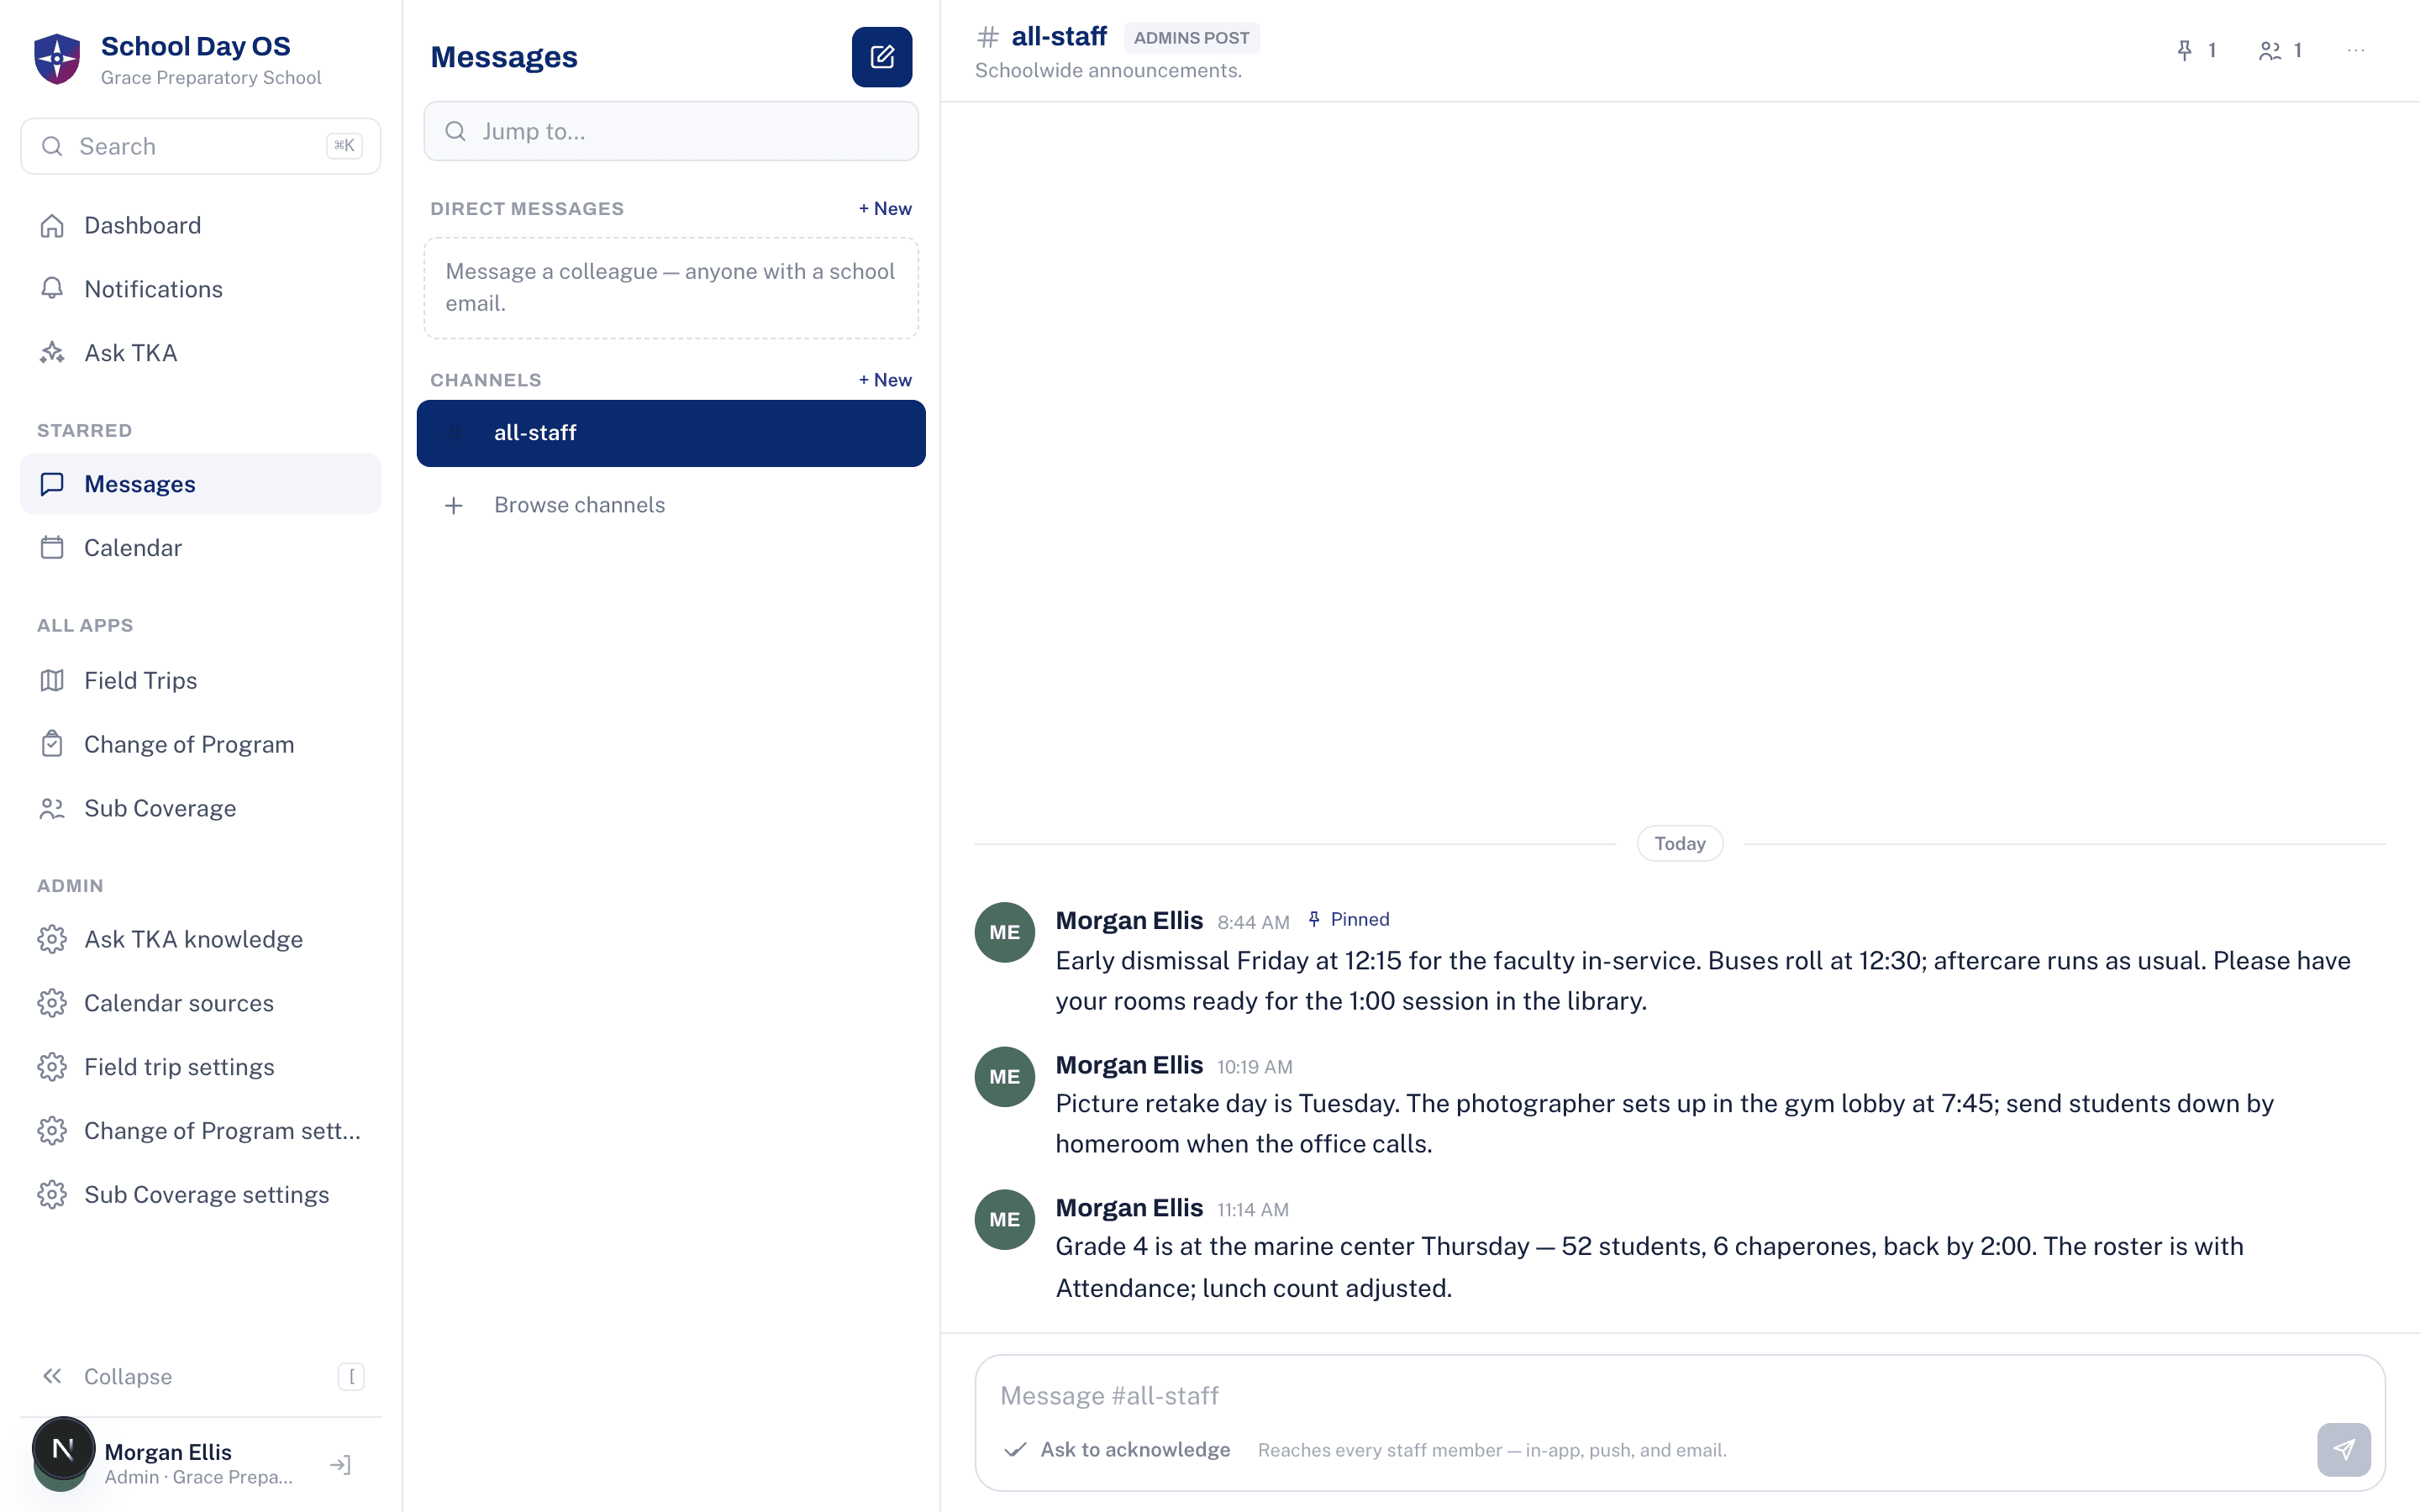The width and height of the screenshot is (2420, 1512).
Task: Open Field trip settings page
Action: [x=200, y=1067]
